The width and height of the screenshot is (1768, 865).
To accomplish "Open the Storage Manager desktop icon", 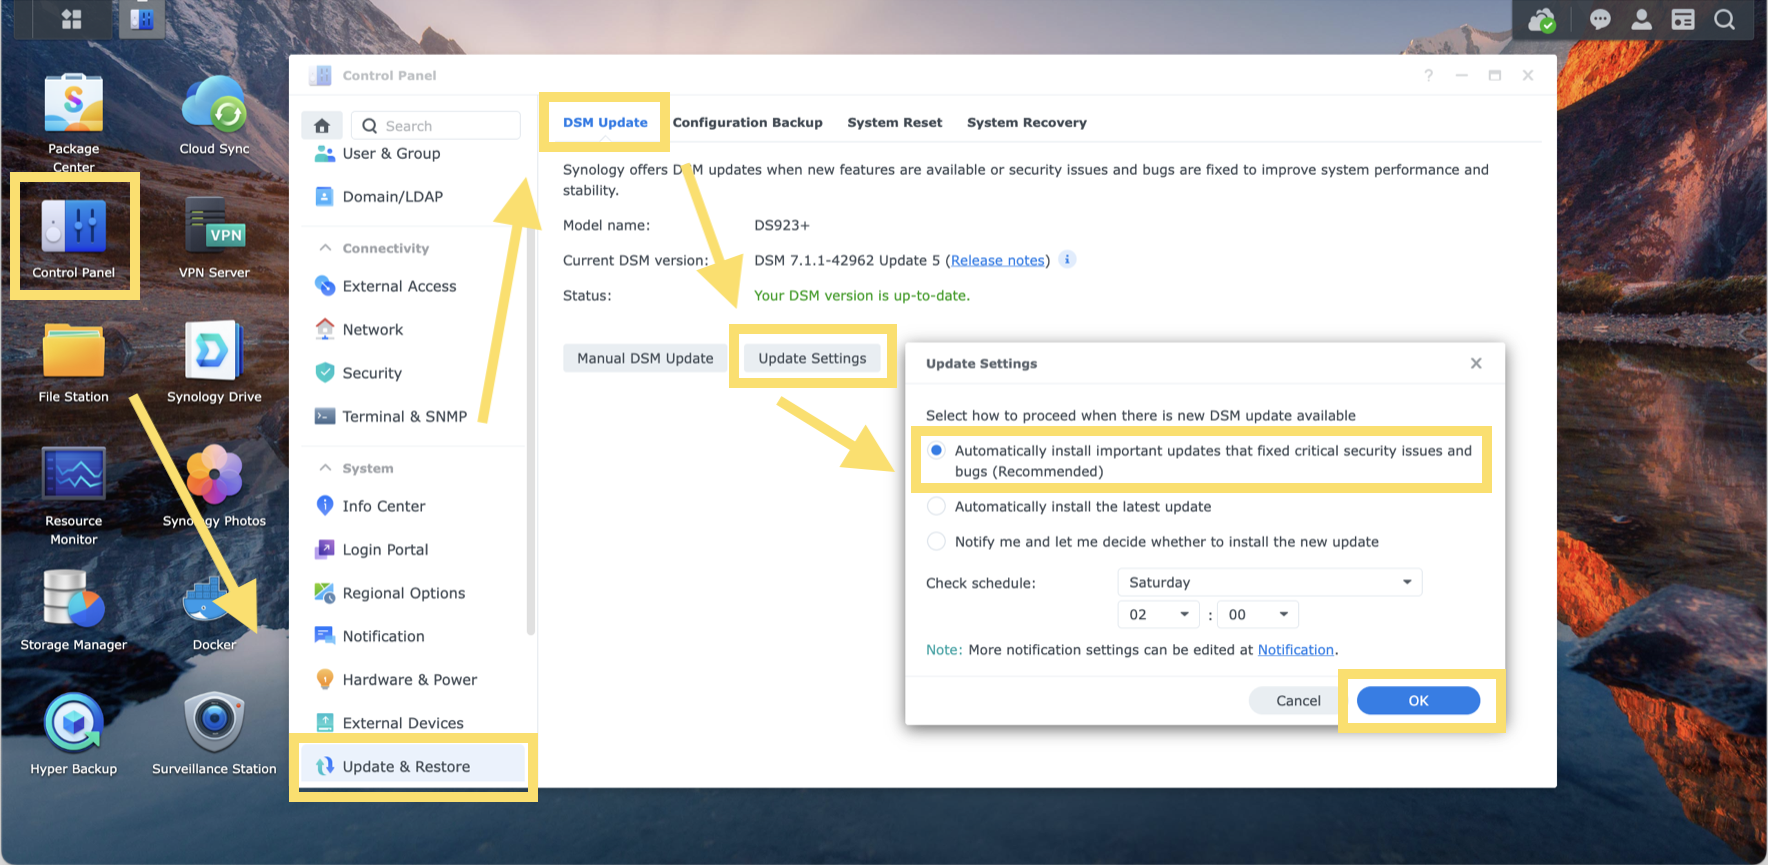I will click(x=74, y=599).
